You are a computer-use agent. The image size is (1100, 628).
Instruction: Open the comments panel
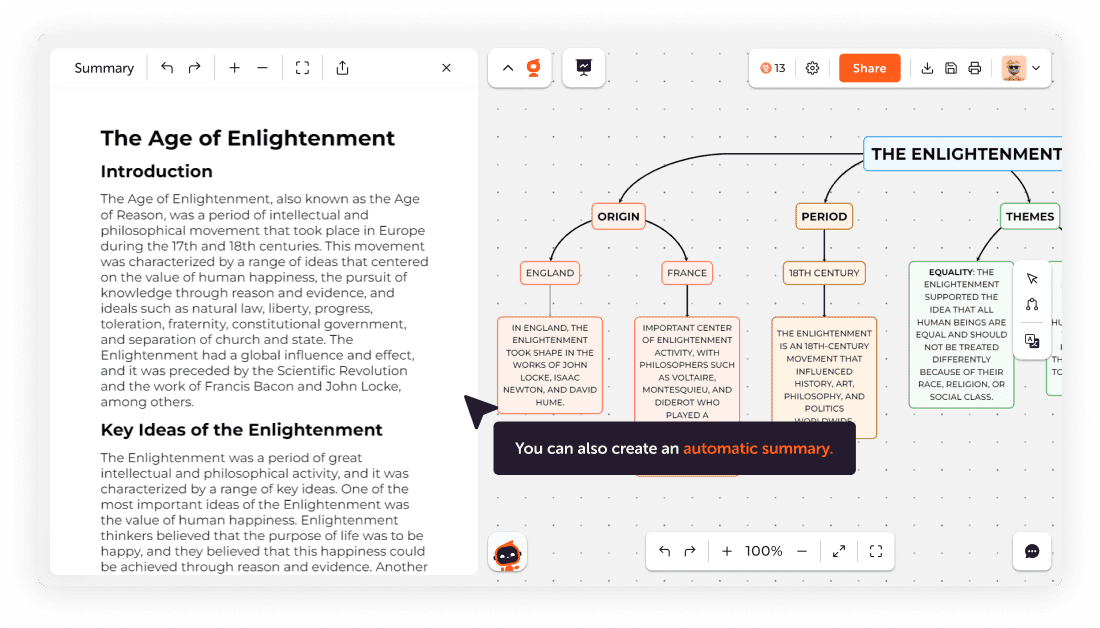click(1032, 551)
